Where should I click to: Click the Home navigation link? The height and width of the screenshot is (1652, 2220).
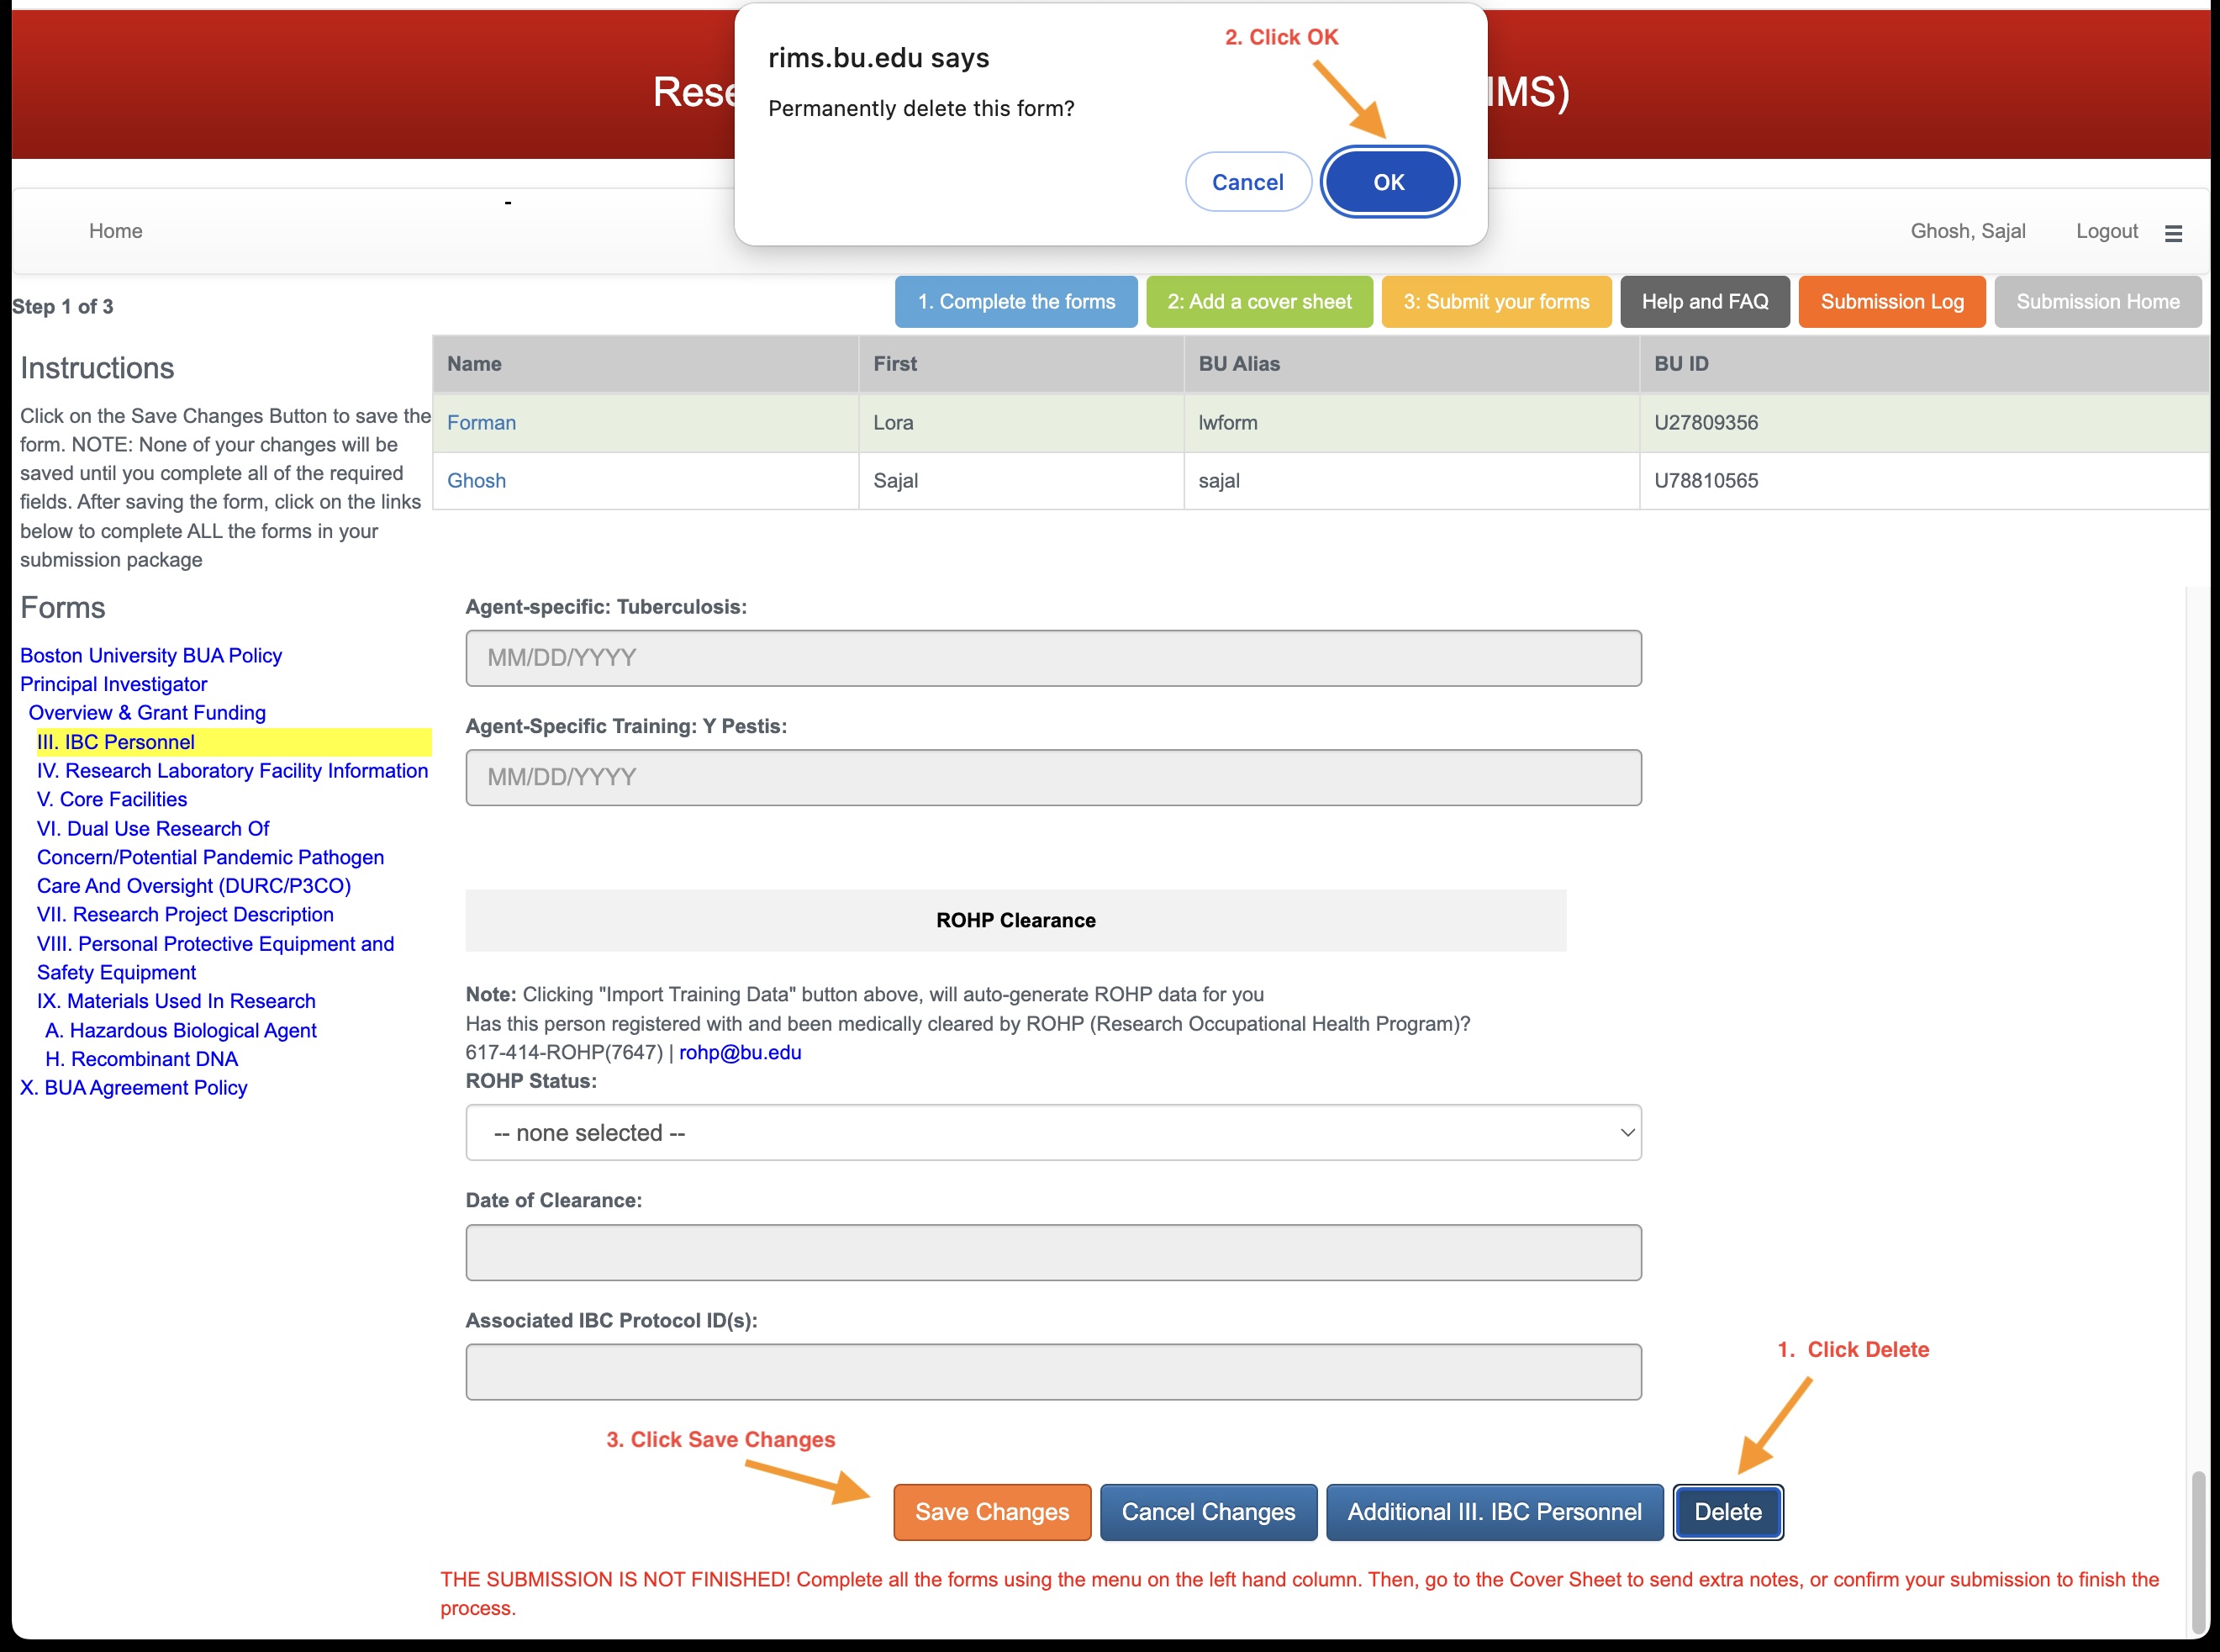coord(116,231)
